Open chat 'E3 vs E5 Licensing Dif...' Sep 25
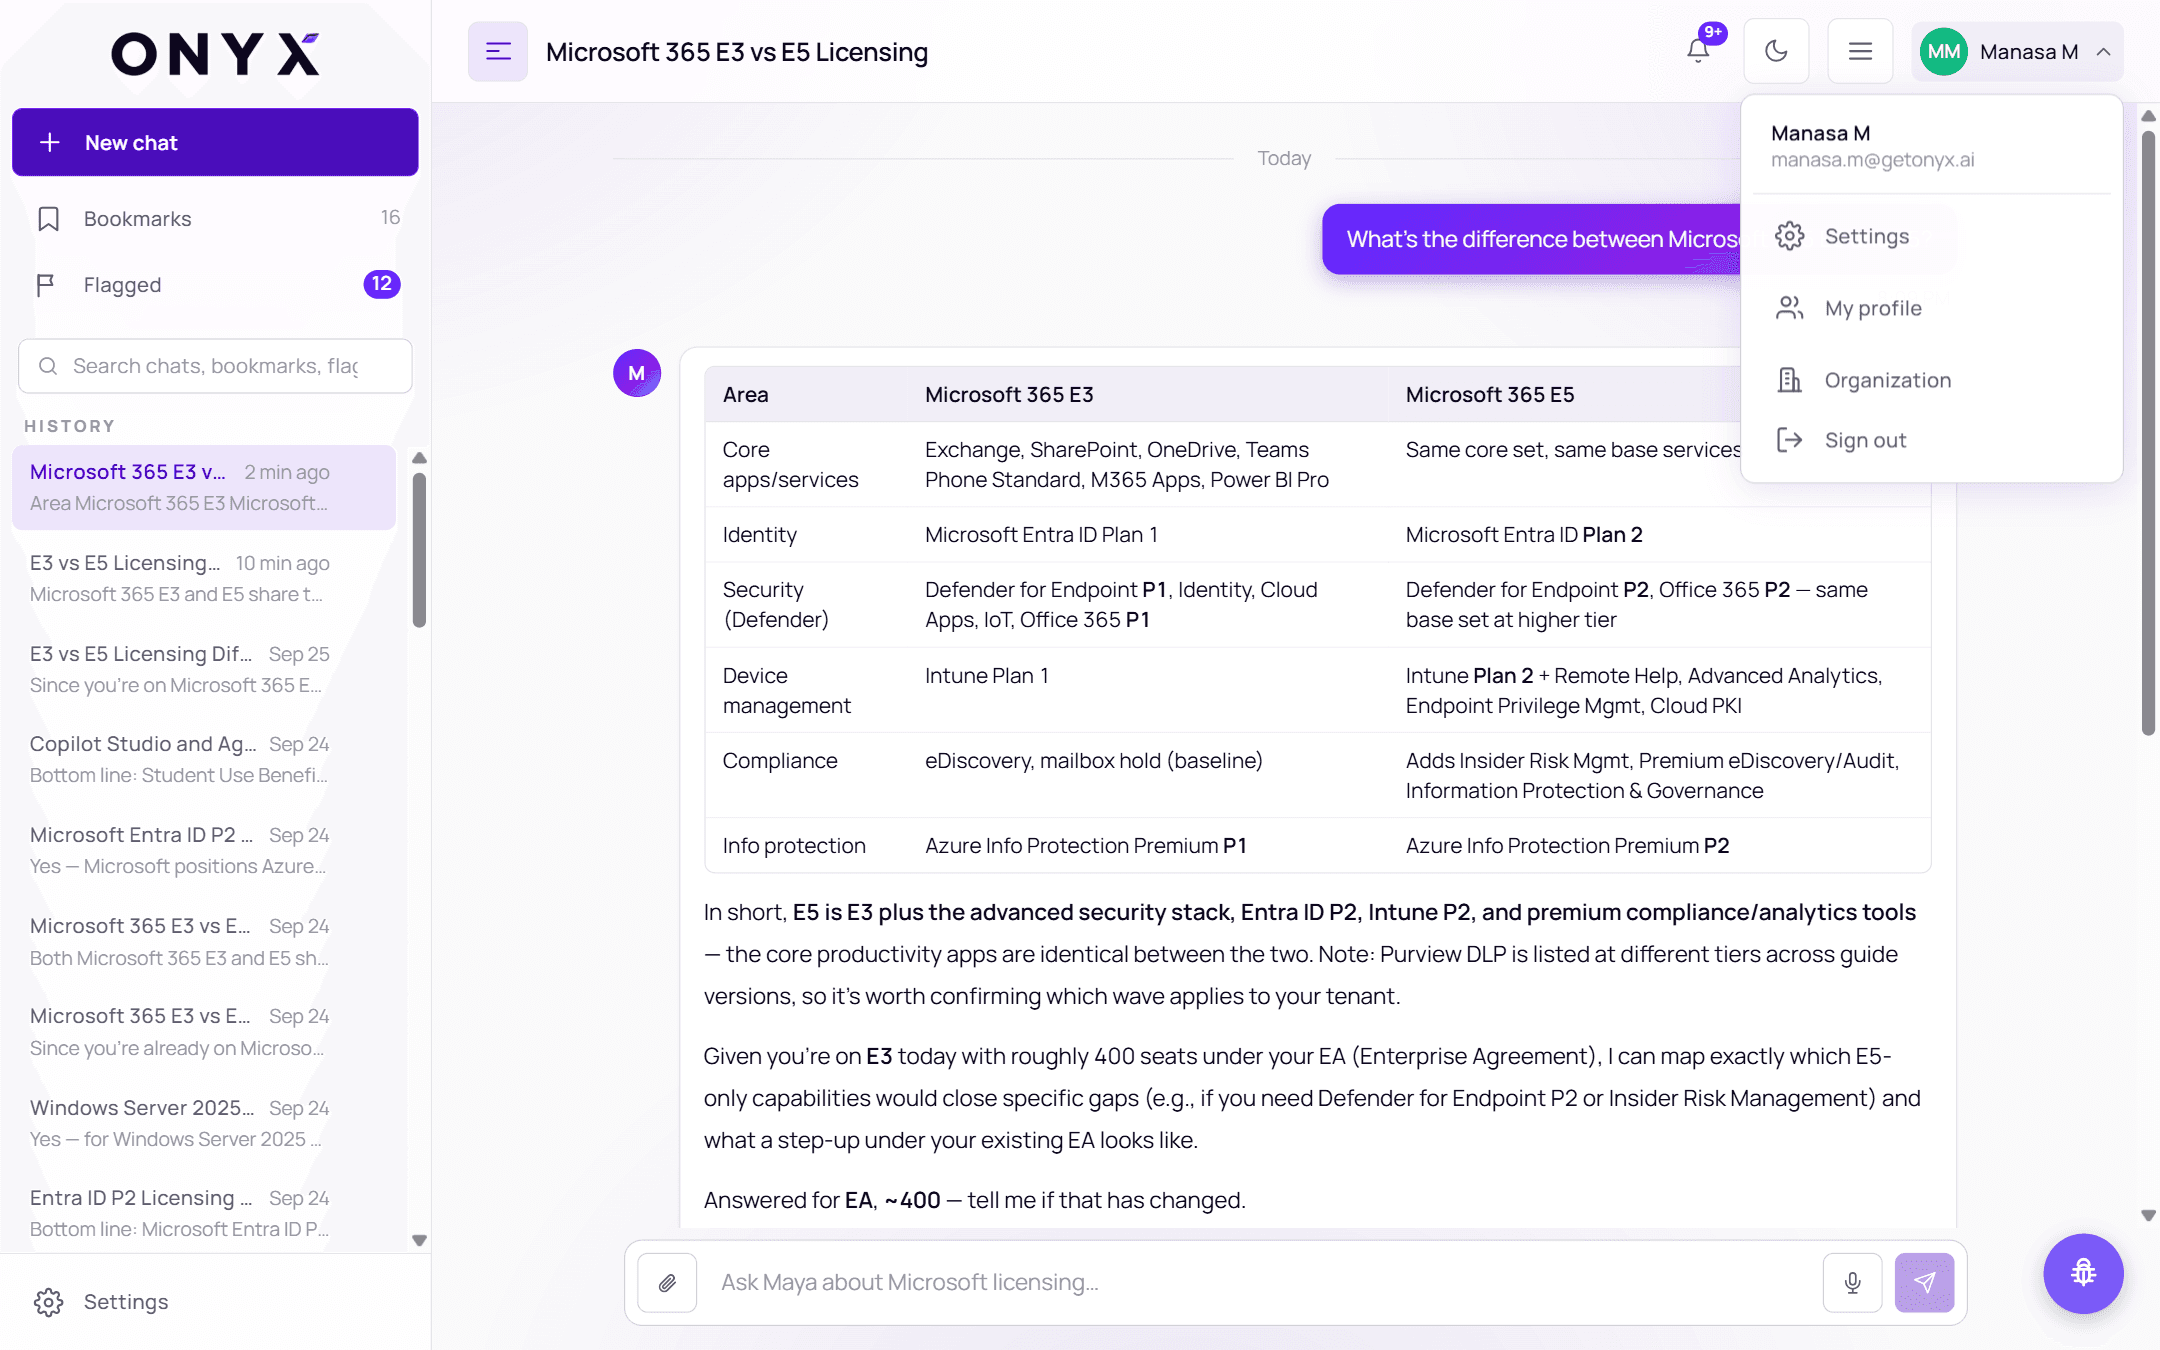This screenshot has height=1350, width=2160. click(204, 669)
